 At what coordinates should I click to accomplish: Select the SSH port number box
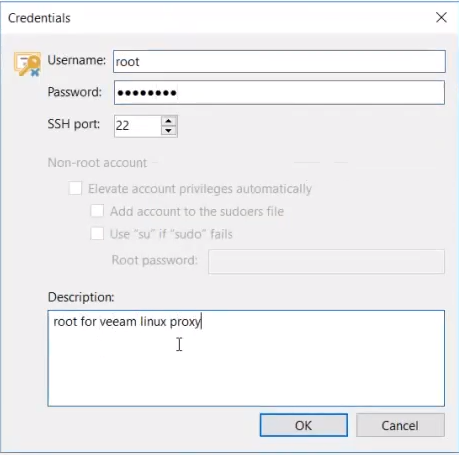click(x=138, y=126)
